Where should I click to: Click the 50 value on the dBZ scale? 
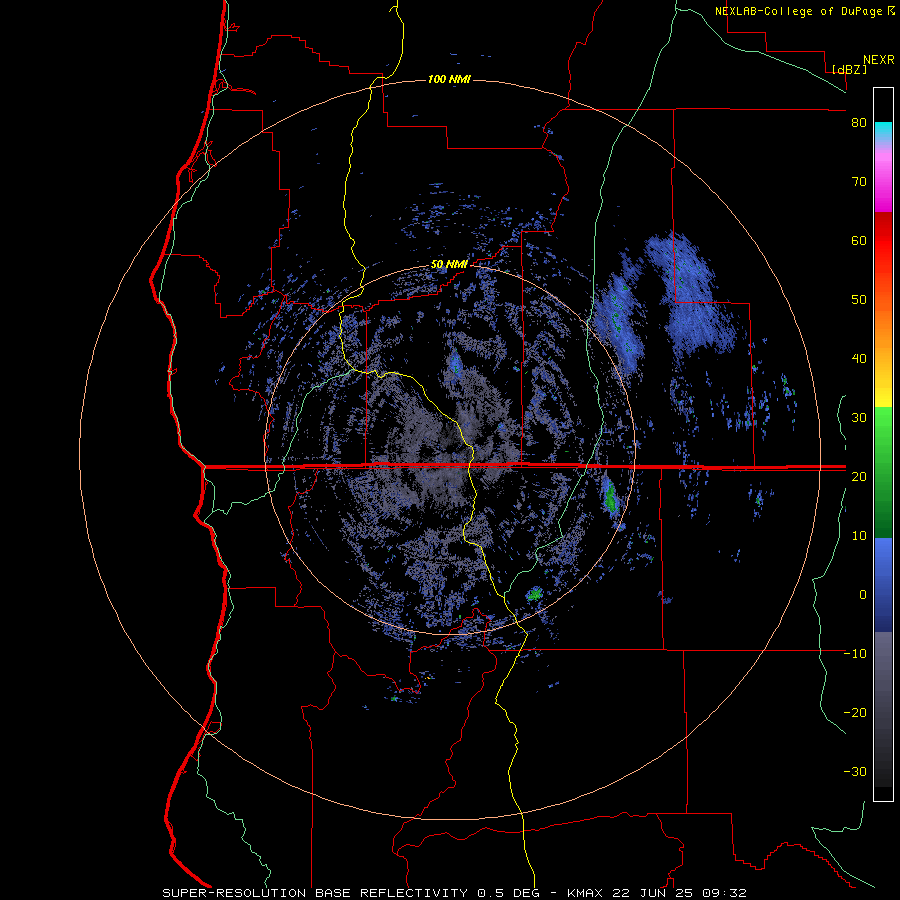coord(859,300)
